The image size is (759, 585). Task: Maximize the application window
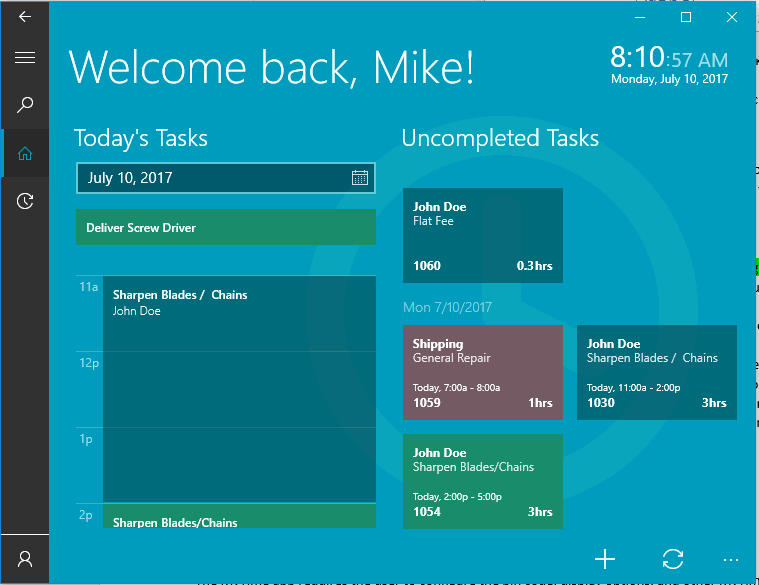pyautogui.click(x=686, y=17)
